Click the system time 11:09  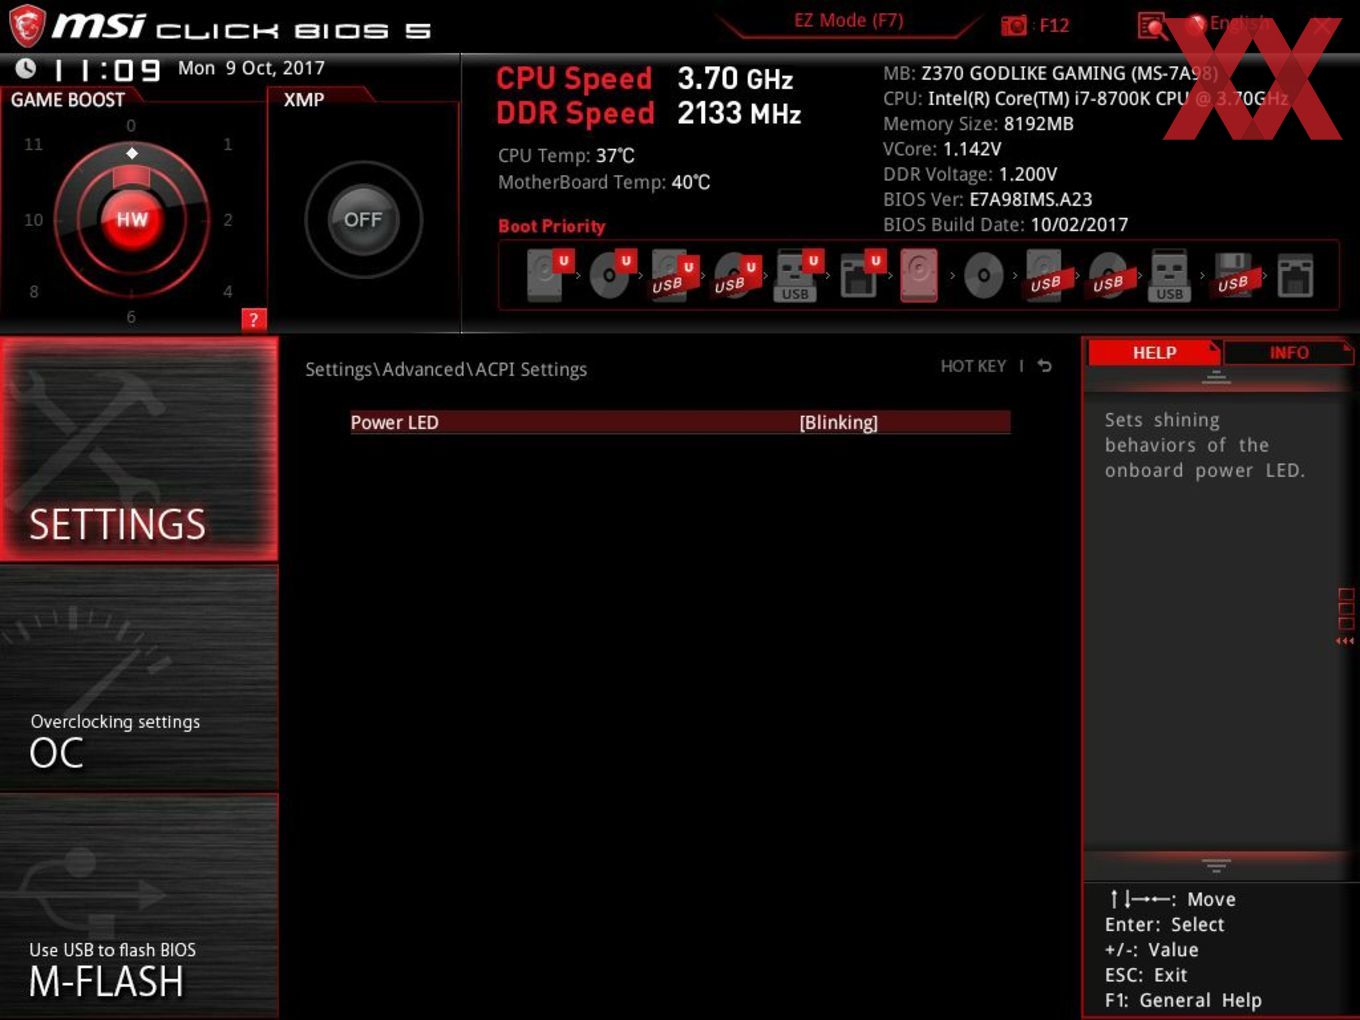click(x=106, y=70)
